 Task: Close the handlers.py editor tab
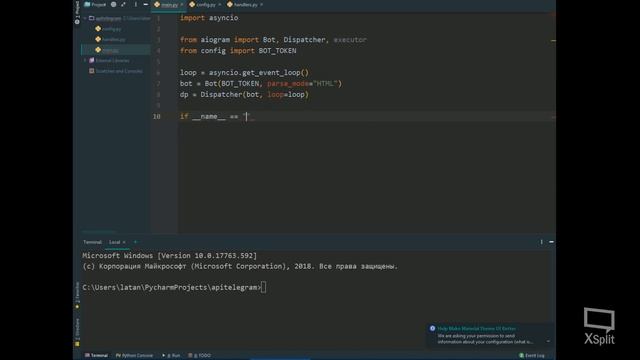pos(262,4)
